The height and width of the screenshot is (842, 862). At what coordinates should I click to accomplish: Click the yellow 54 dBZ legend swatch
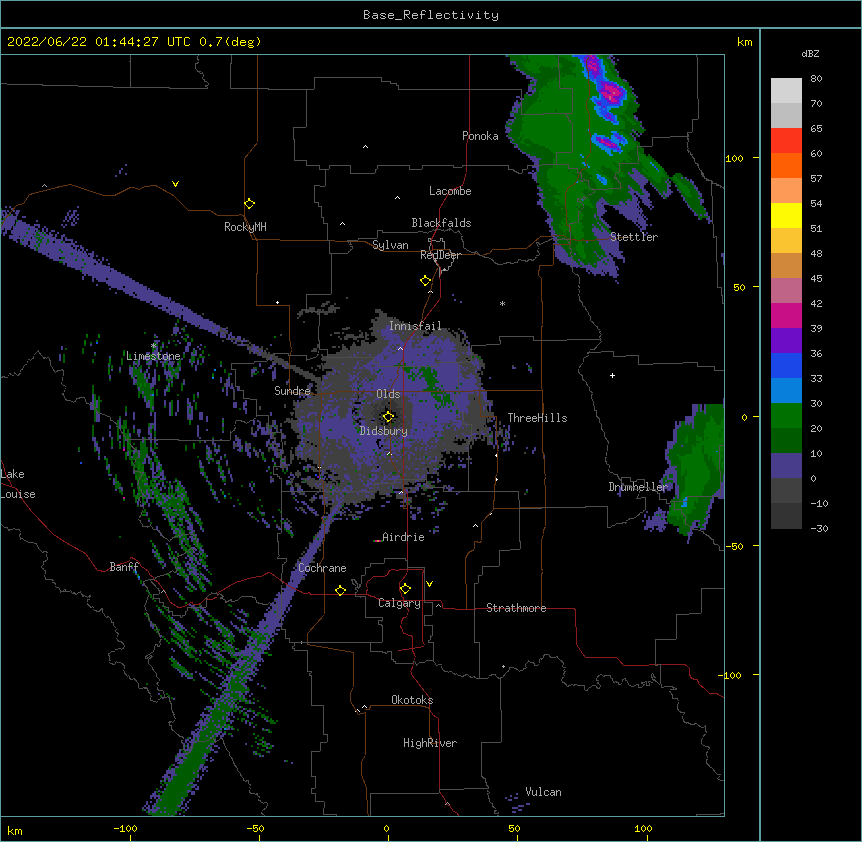[786, 215]
